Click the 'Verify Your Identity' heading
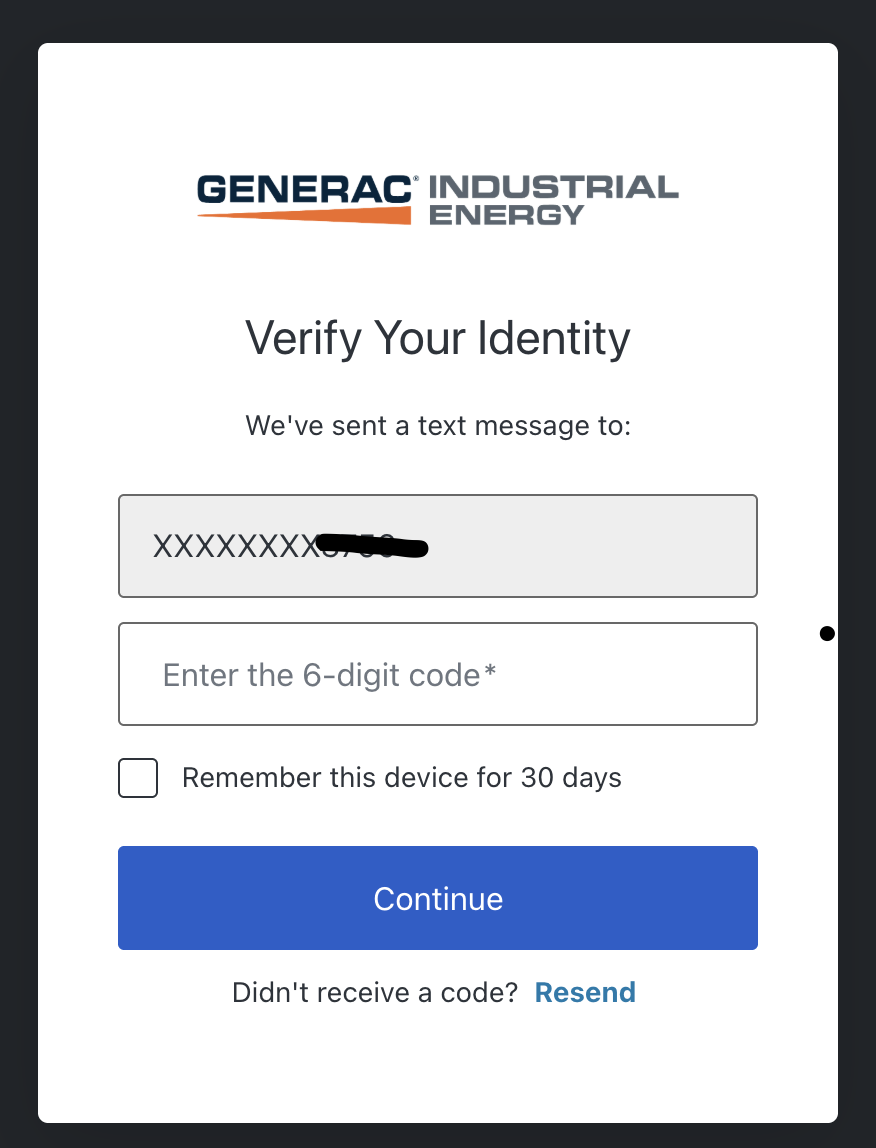876x1148 pixels. point(437,338)
